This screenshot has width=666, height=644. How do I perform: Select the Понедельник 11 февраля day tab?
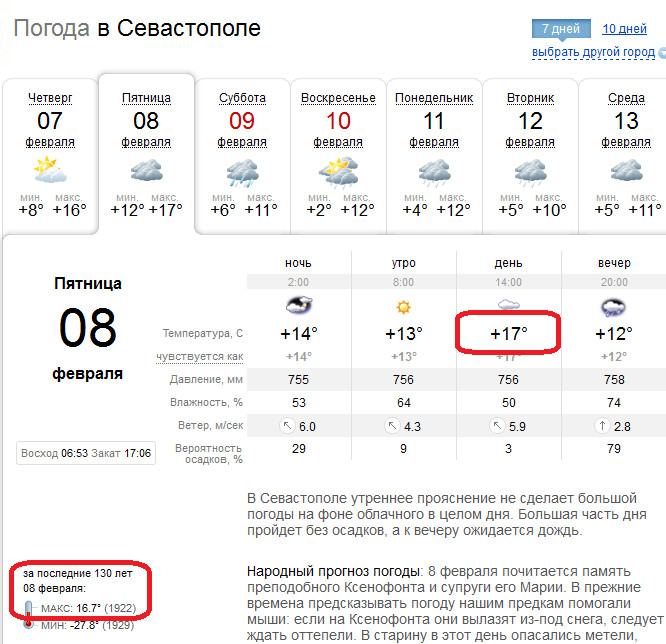434,156
